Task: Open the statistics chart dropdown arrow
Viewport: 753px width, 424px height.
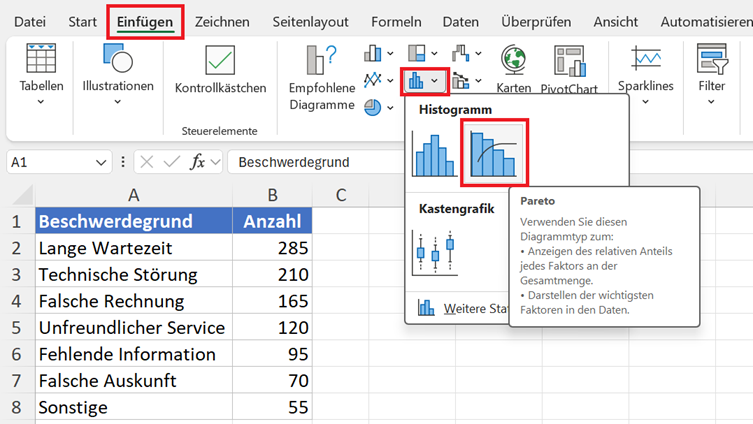Action: click(434, 81)
